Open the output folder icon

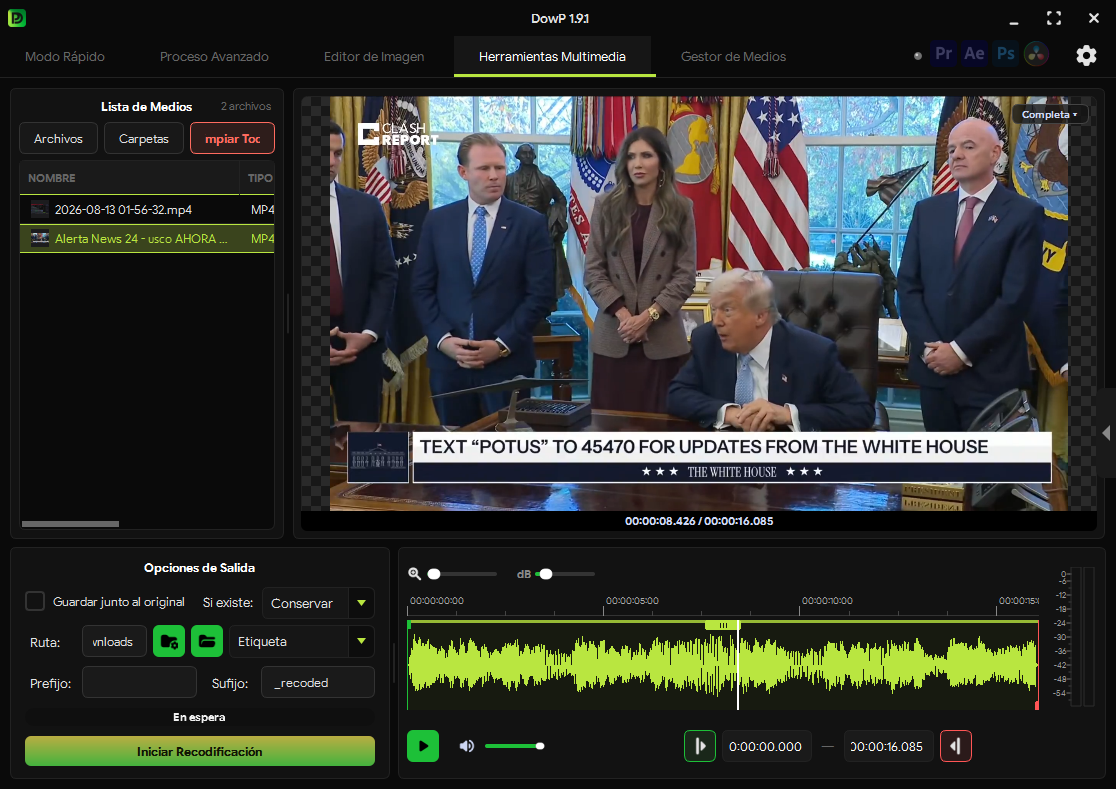(x=207, y=641)
